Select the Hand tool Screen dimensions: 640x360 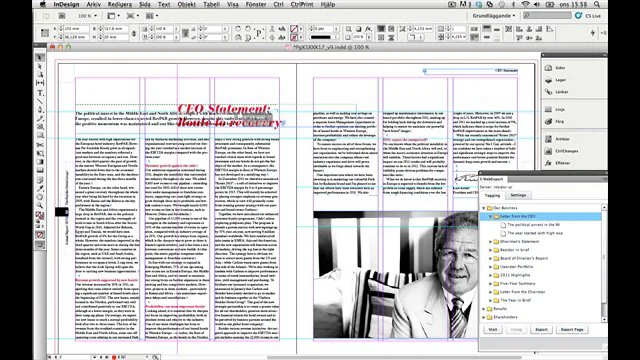coord(40,197)
